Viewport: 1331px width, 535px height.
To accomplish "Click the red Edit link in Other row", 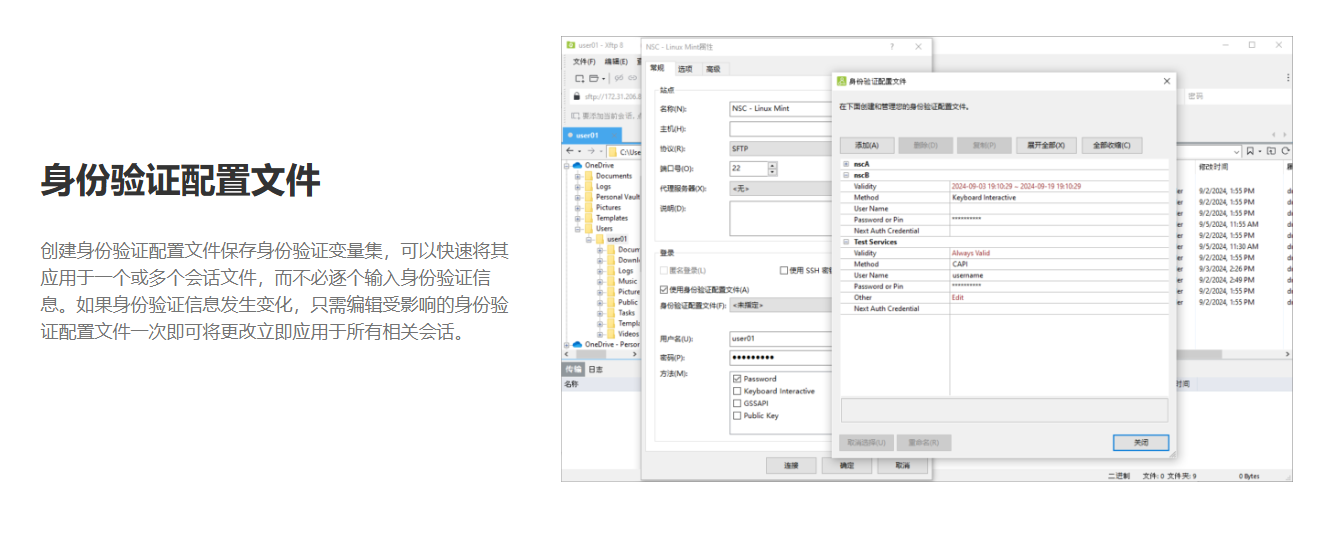I will 958,297.
